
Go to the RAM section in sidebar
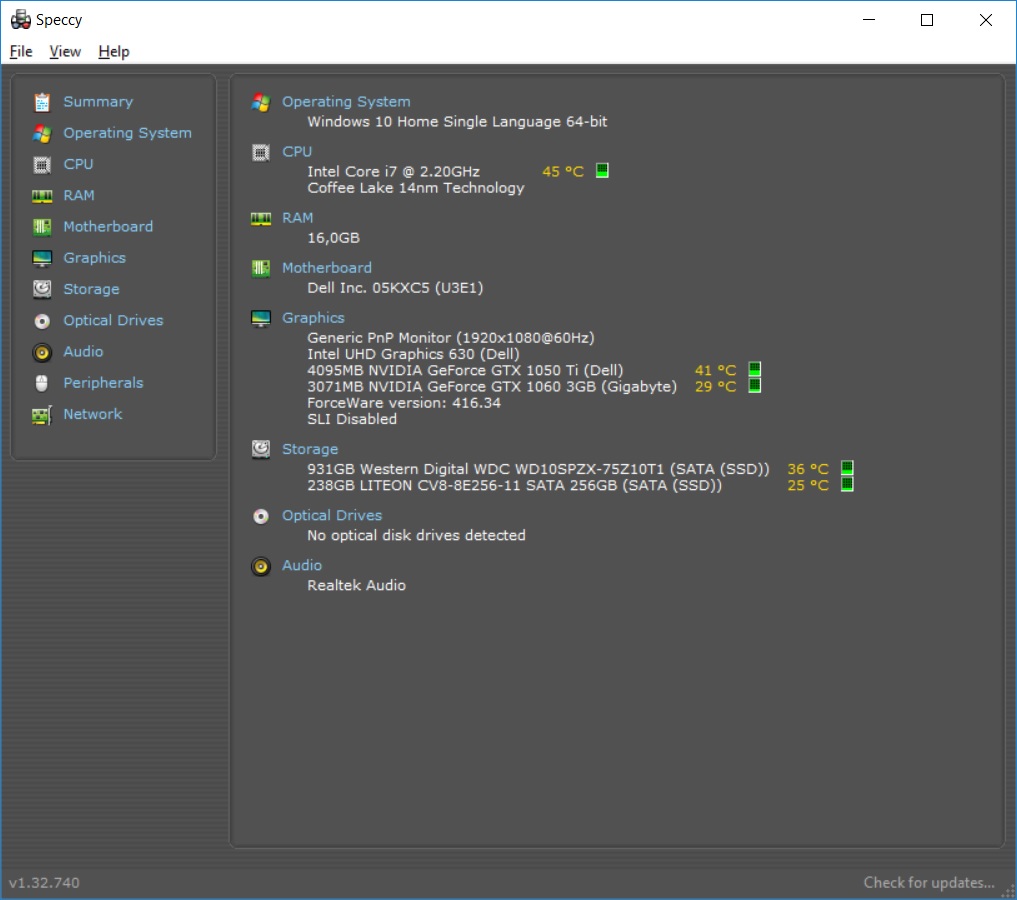point(78,195)
